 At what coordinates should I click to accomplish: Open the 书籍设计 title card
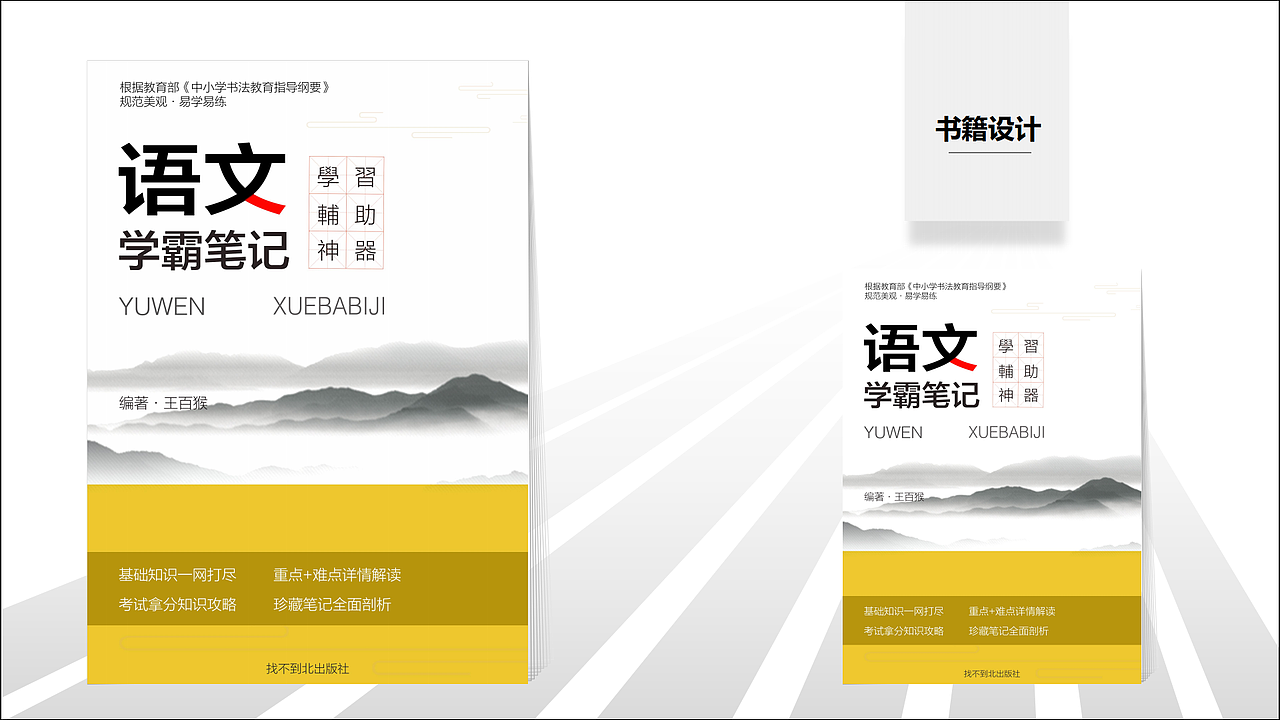[x=988, y=128]
